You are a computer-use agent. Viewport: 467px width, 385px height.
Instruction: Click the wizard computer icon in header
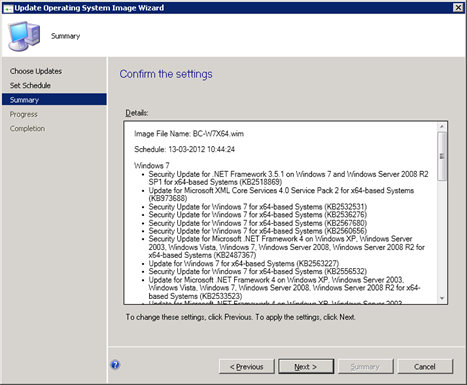click(24, 36)
